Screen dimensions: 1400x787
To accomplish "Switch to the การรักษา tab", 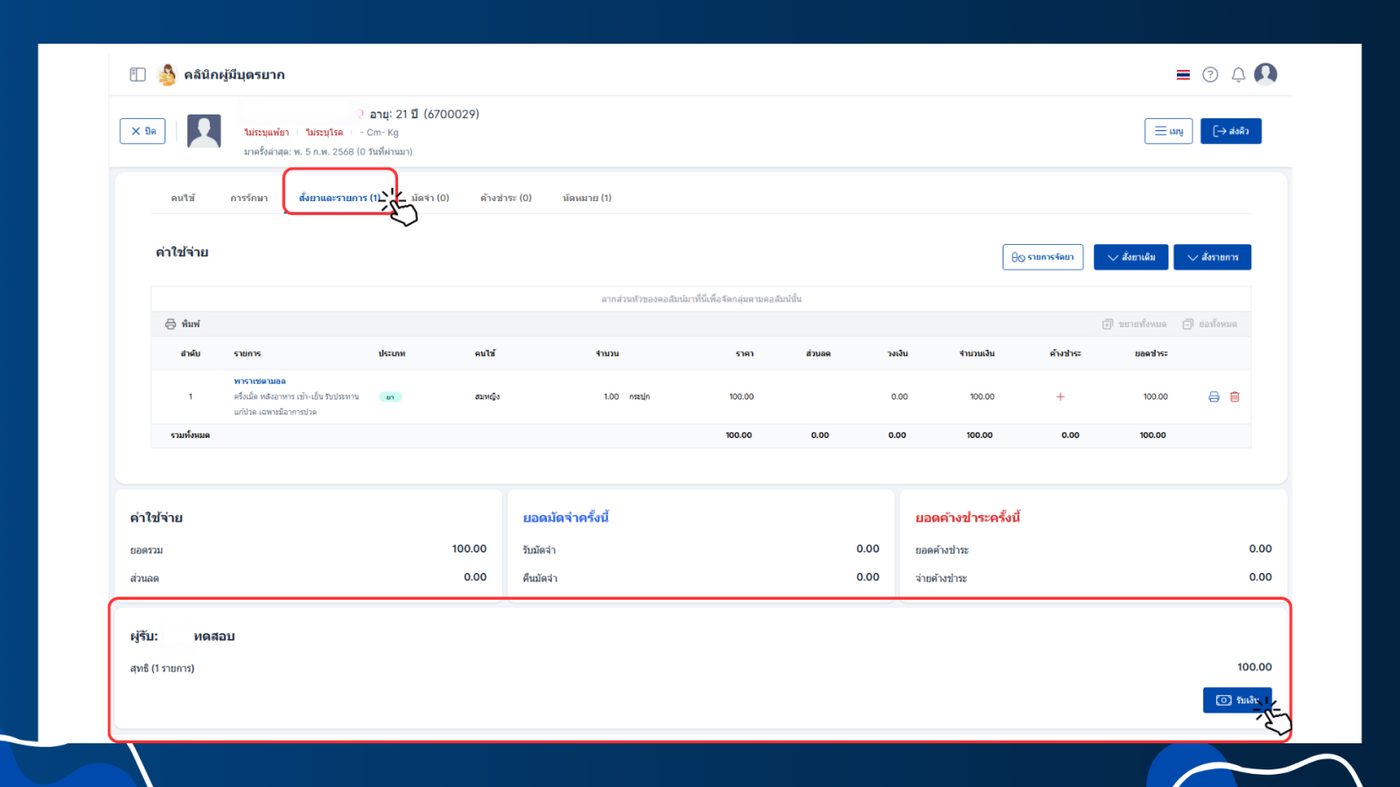I will tap(249, 198).
